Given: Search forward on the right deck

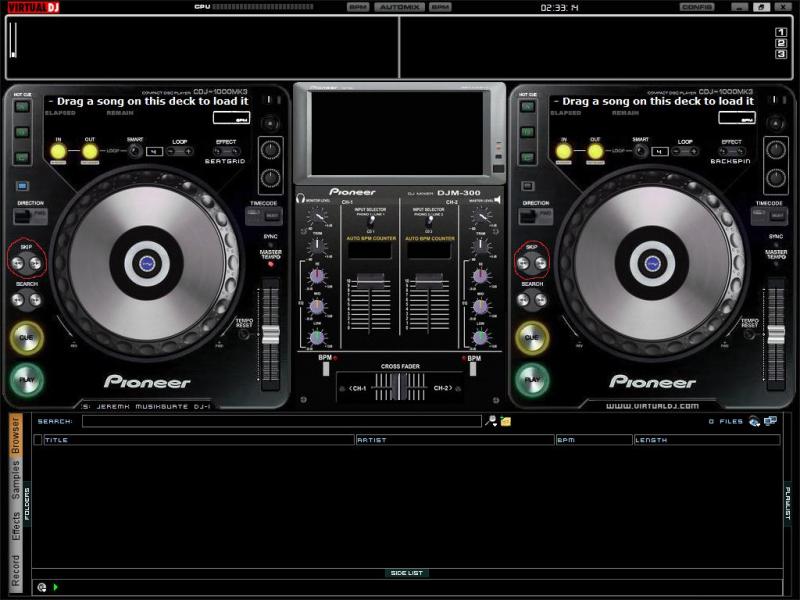Looking at the screenshot, I should click(x=541, y=300).
